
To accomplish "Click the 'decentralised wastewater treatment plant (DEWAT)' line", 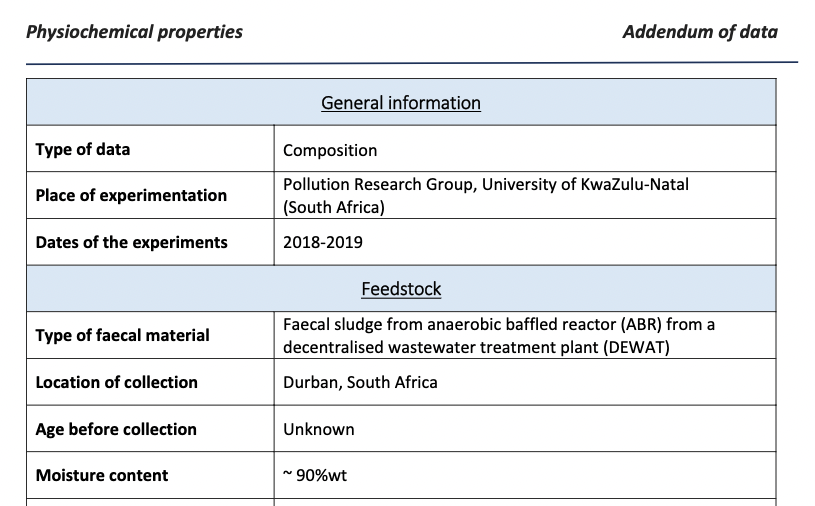I will [x=477, y=347].
